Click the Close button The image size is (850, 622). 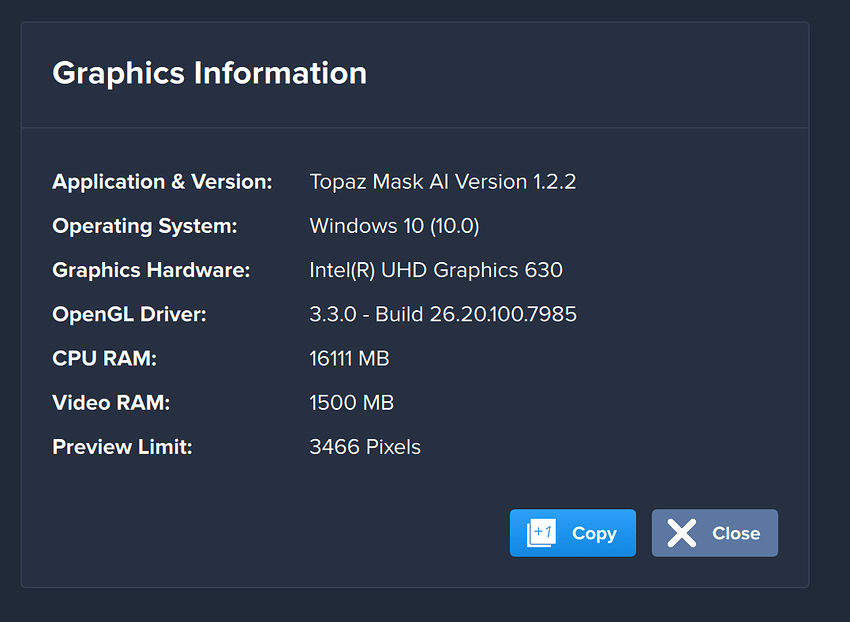(714, 533)
